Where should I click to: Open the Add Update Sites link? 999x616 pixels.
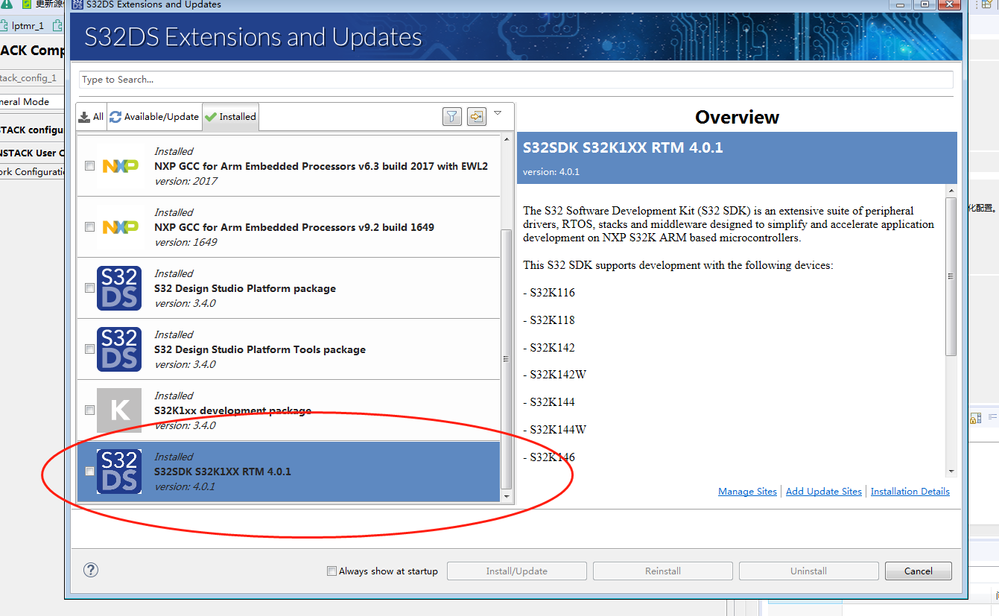point(823,491)
